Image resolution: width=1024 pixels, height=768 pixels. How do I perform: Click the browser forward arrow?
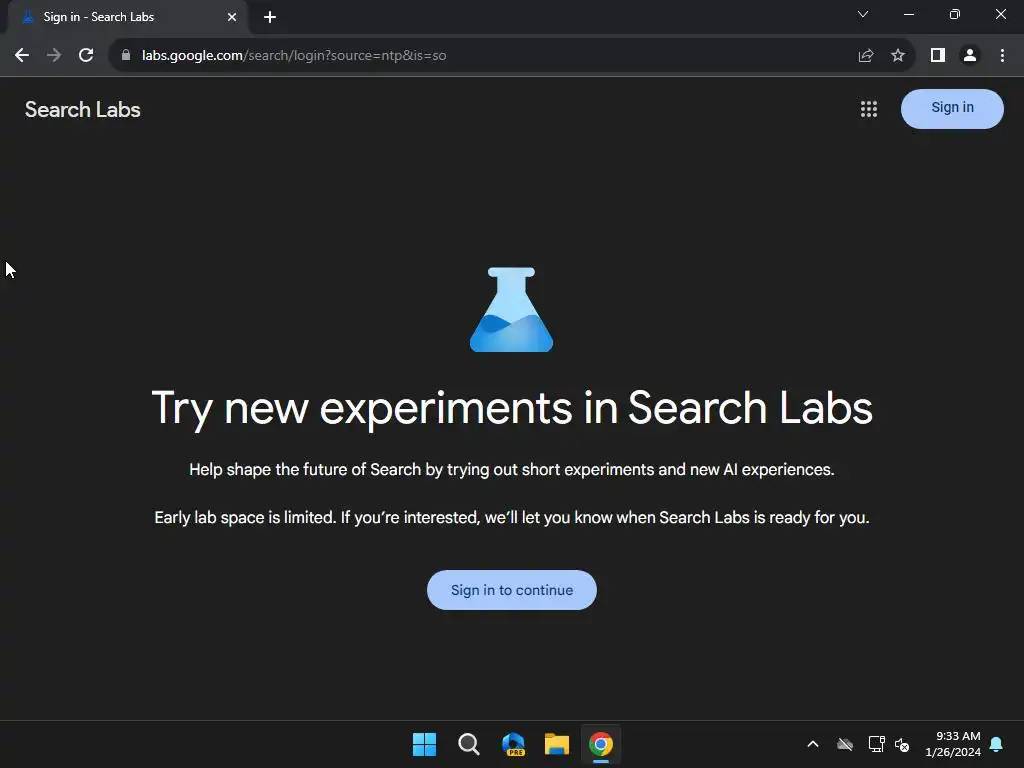pyautogui.click(x=54, y=56)
